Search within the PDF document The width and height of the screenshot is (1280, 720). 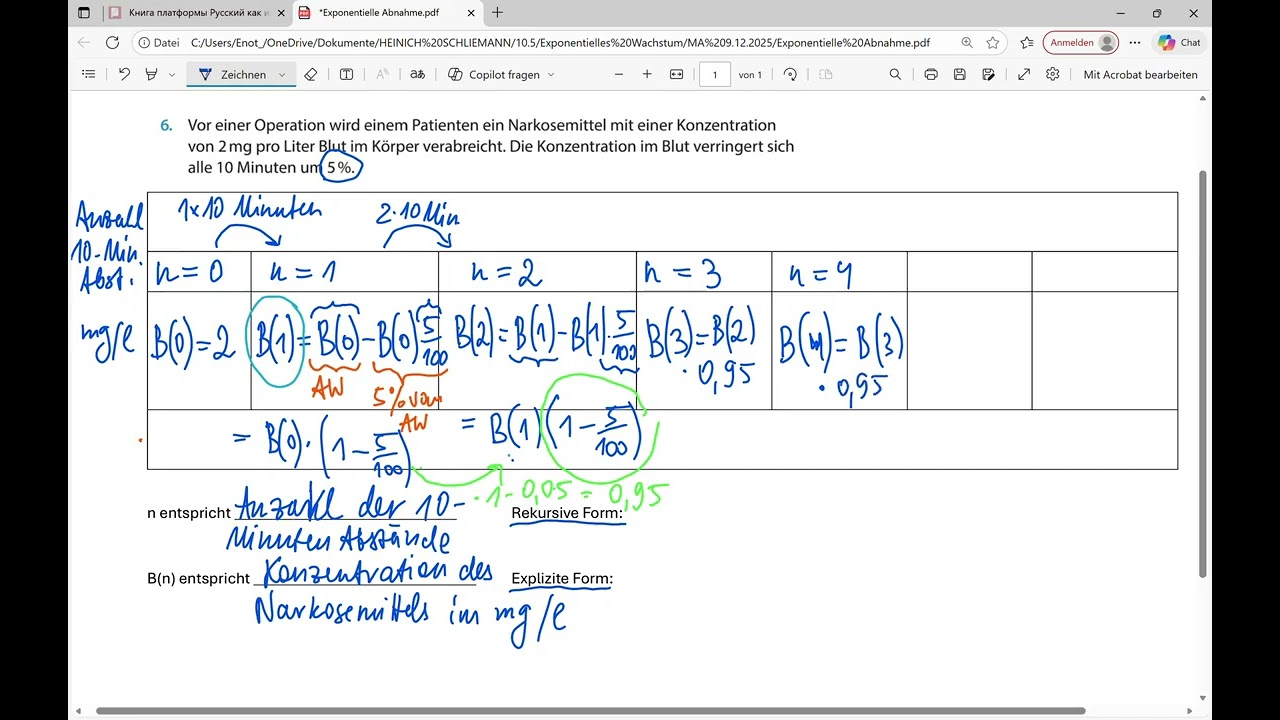[895, 74]
